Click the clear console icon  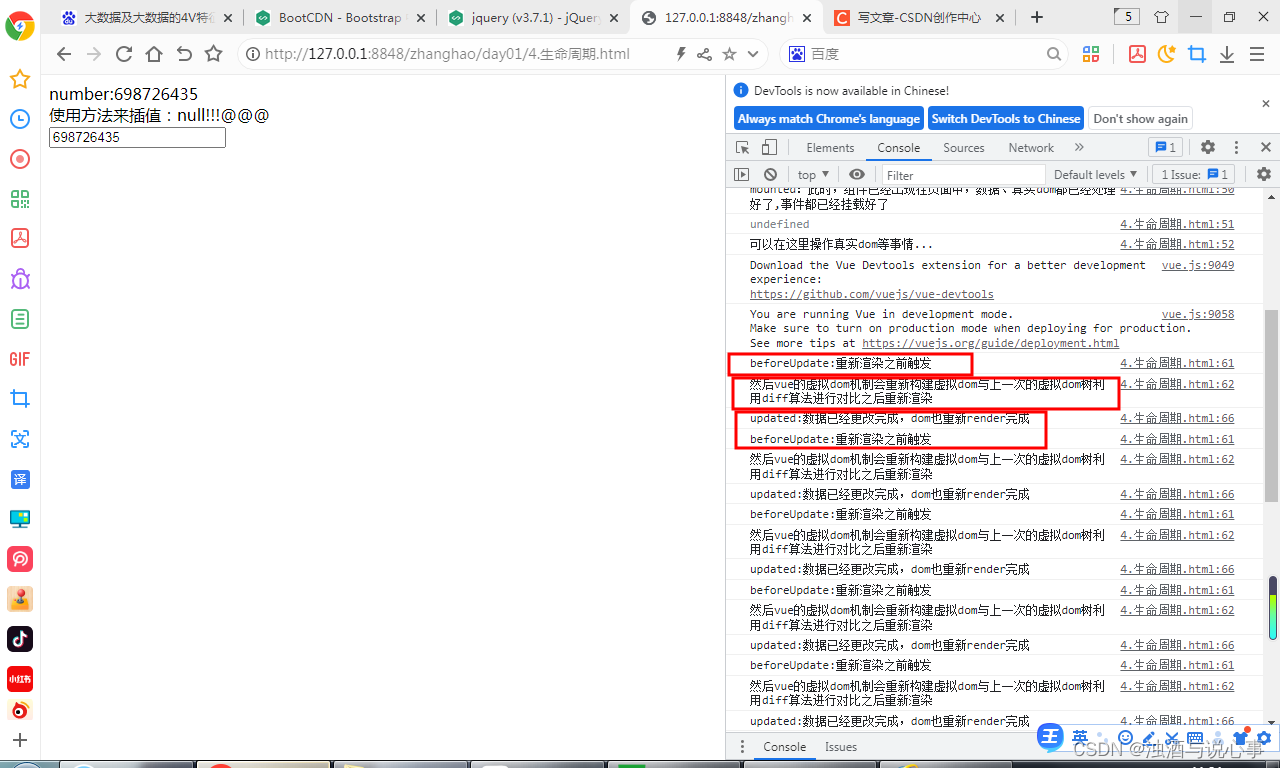coord(770,174)
